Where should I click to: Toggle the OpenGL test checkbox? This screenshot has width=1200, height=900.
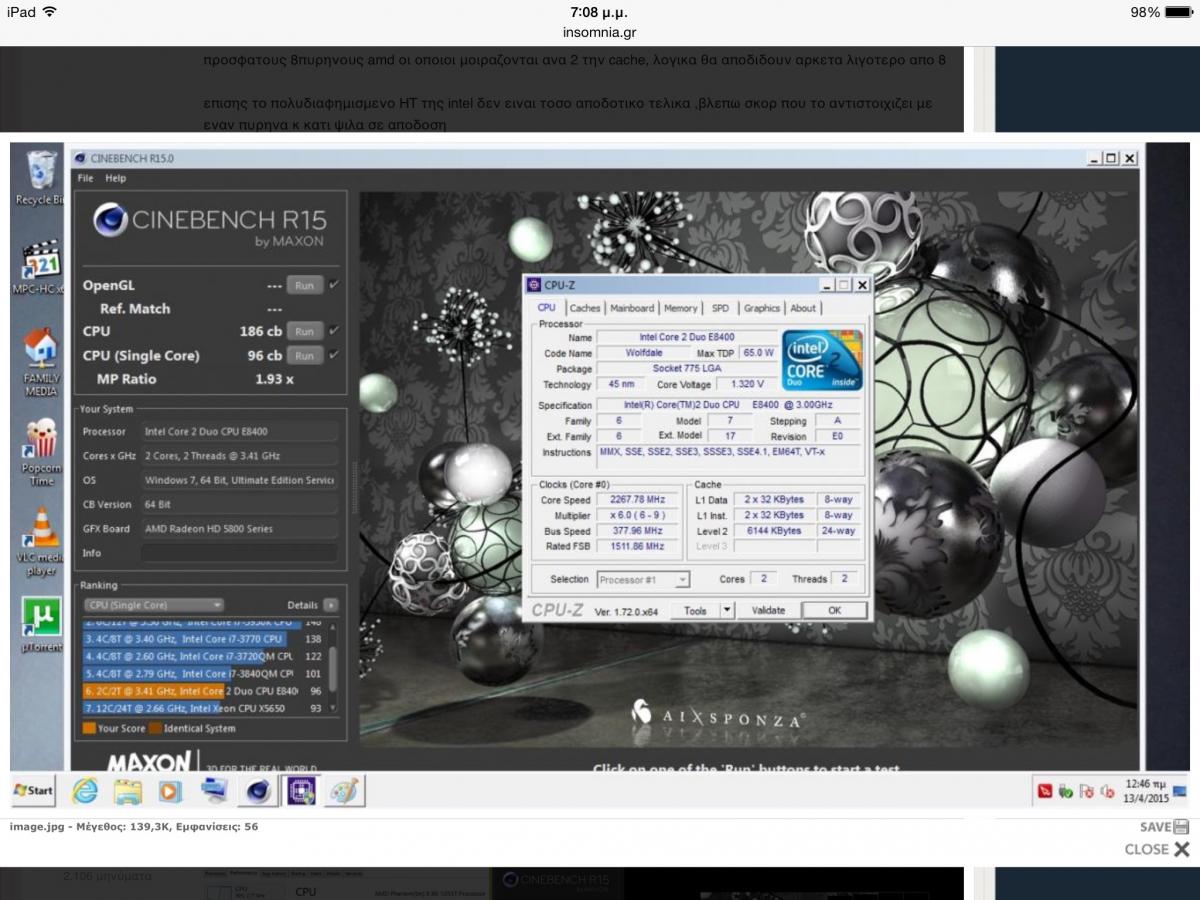coord(334,284)
